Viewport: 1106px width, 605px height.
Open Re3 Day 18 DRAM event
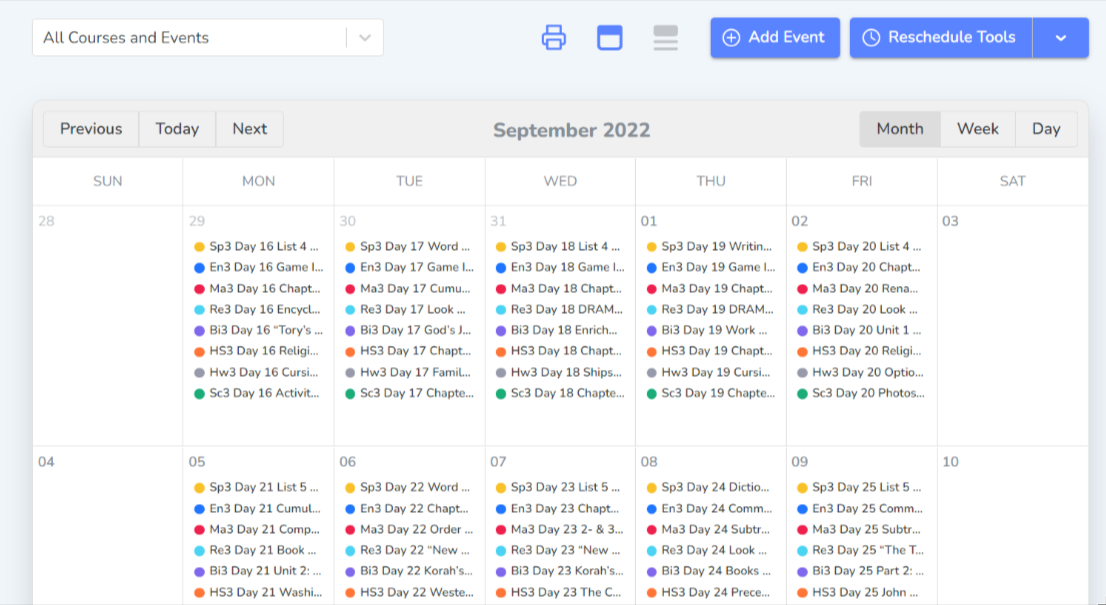click(559, 310)
